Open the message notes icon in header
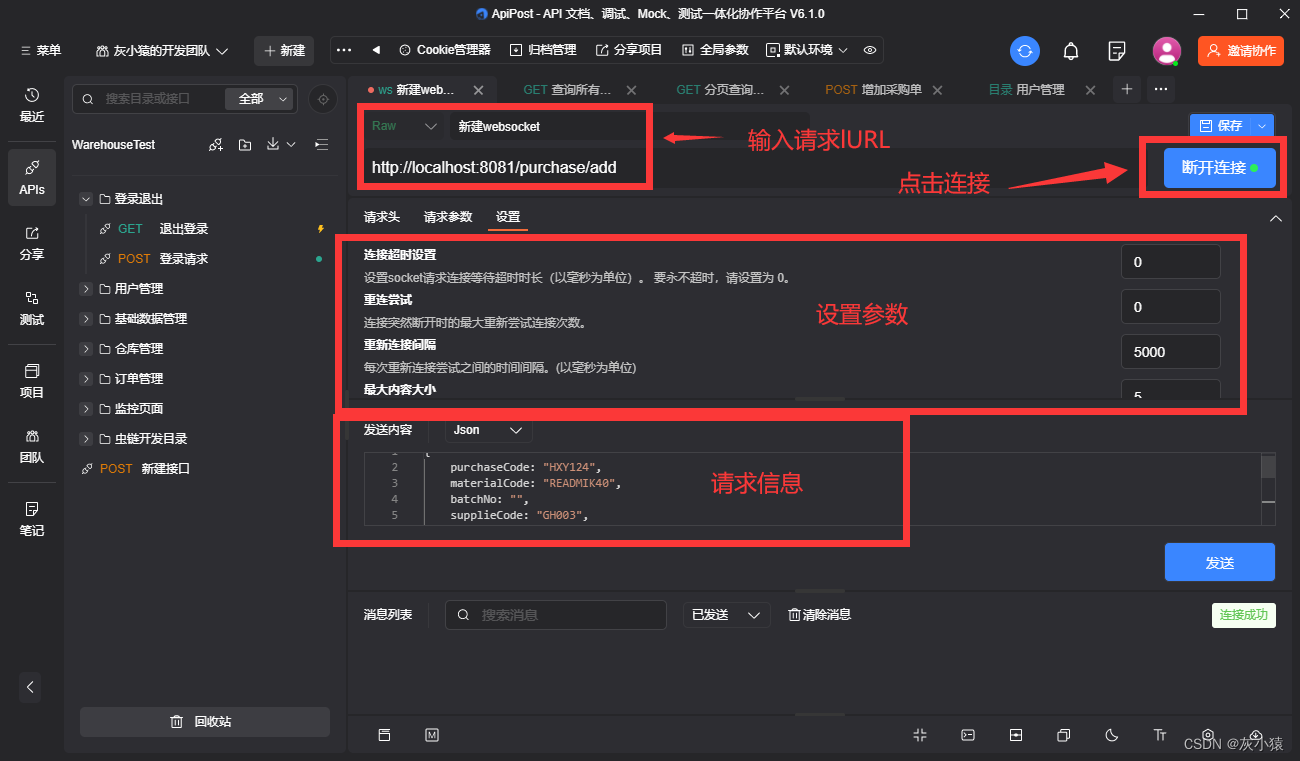The height and width of the screenshot is (761, 1300). coord(1117,51)
